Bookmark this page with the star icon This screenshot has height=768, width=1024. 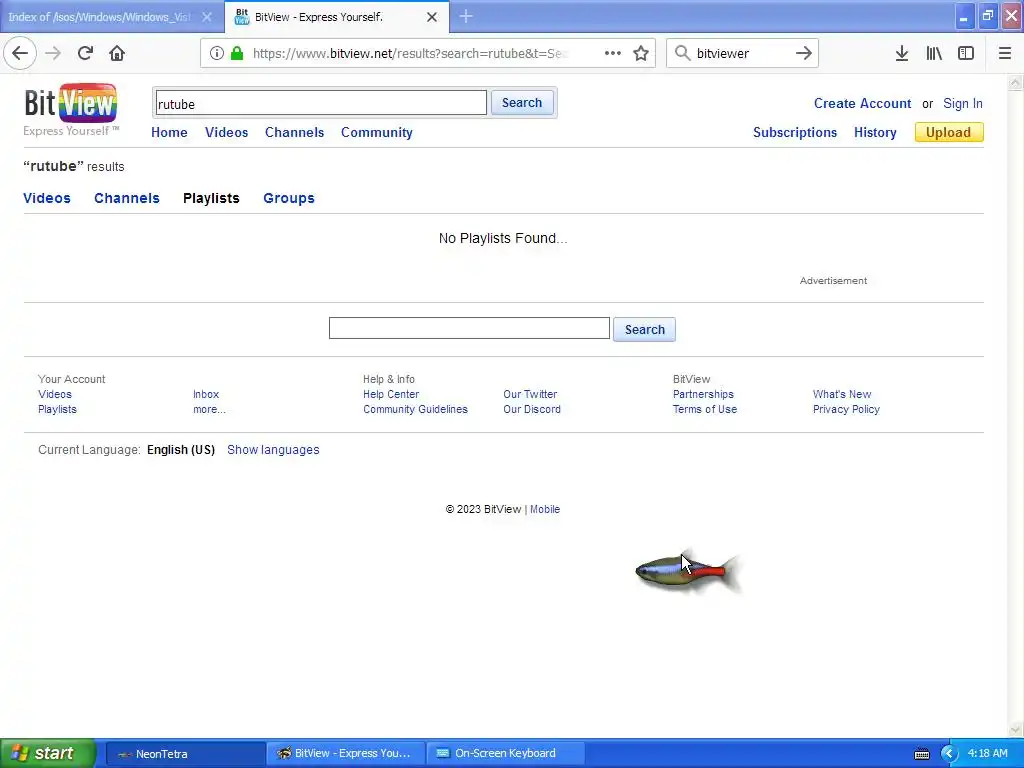coord(641,54)
